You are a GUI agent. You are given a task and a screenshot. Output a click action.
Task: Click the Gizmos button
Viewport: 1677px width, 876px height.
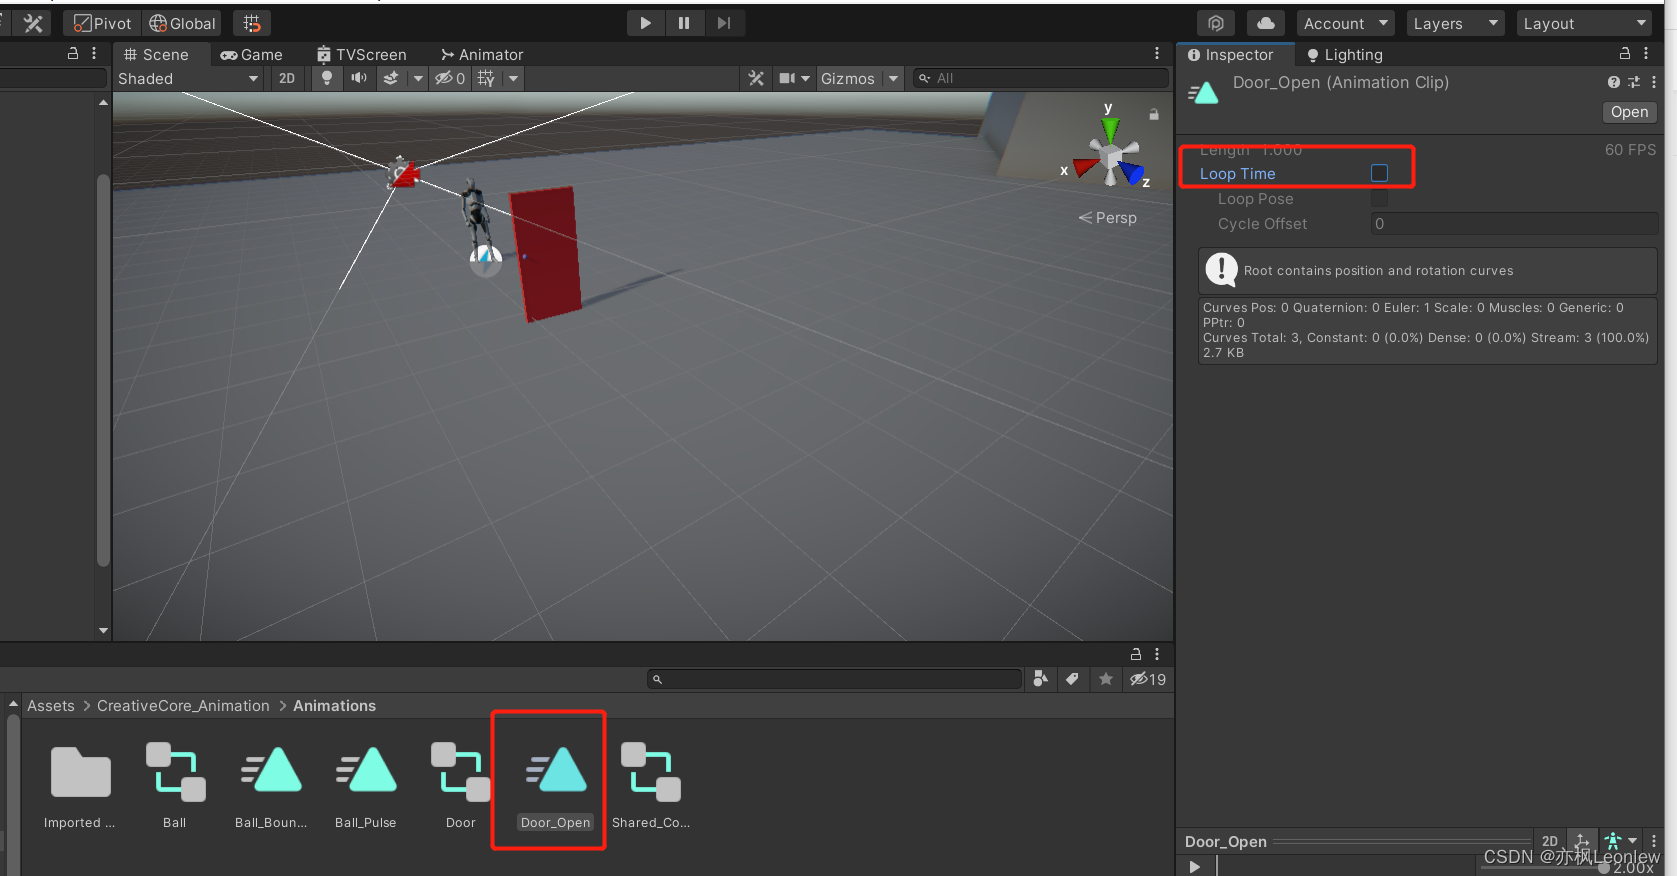tap(848, 79)
